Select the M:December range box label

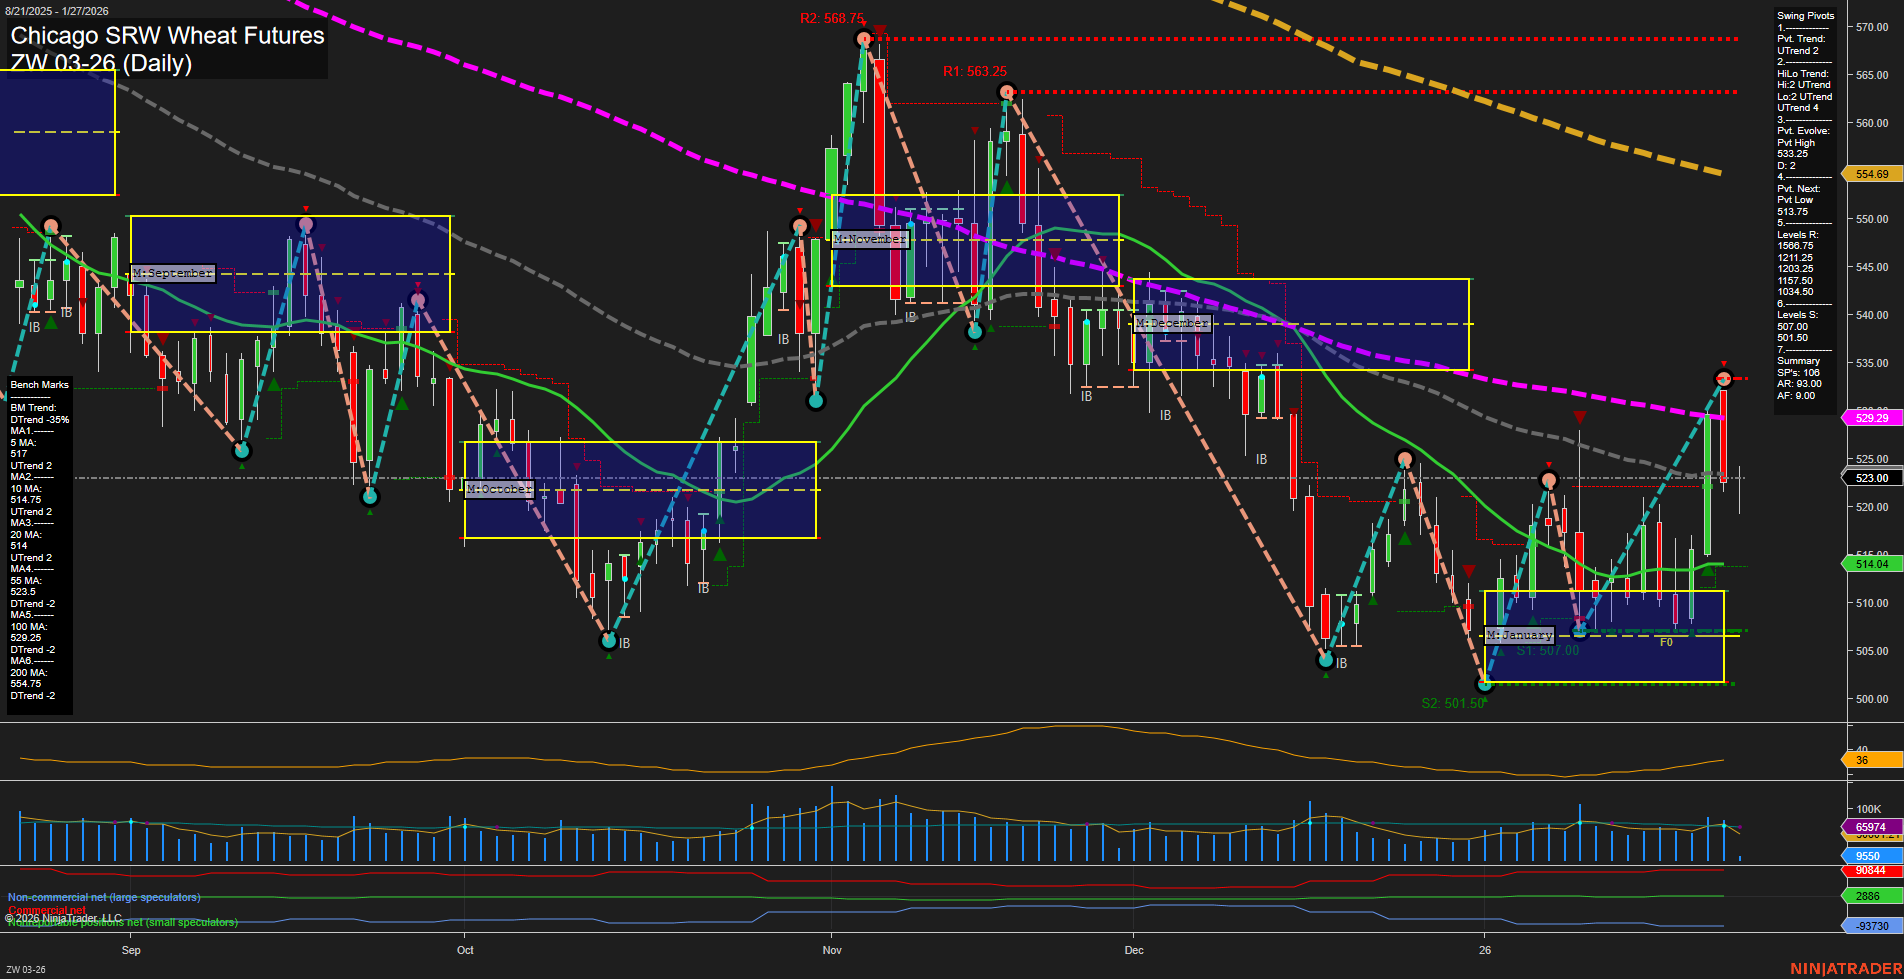[1172, 323]
